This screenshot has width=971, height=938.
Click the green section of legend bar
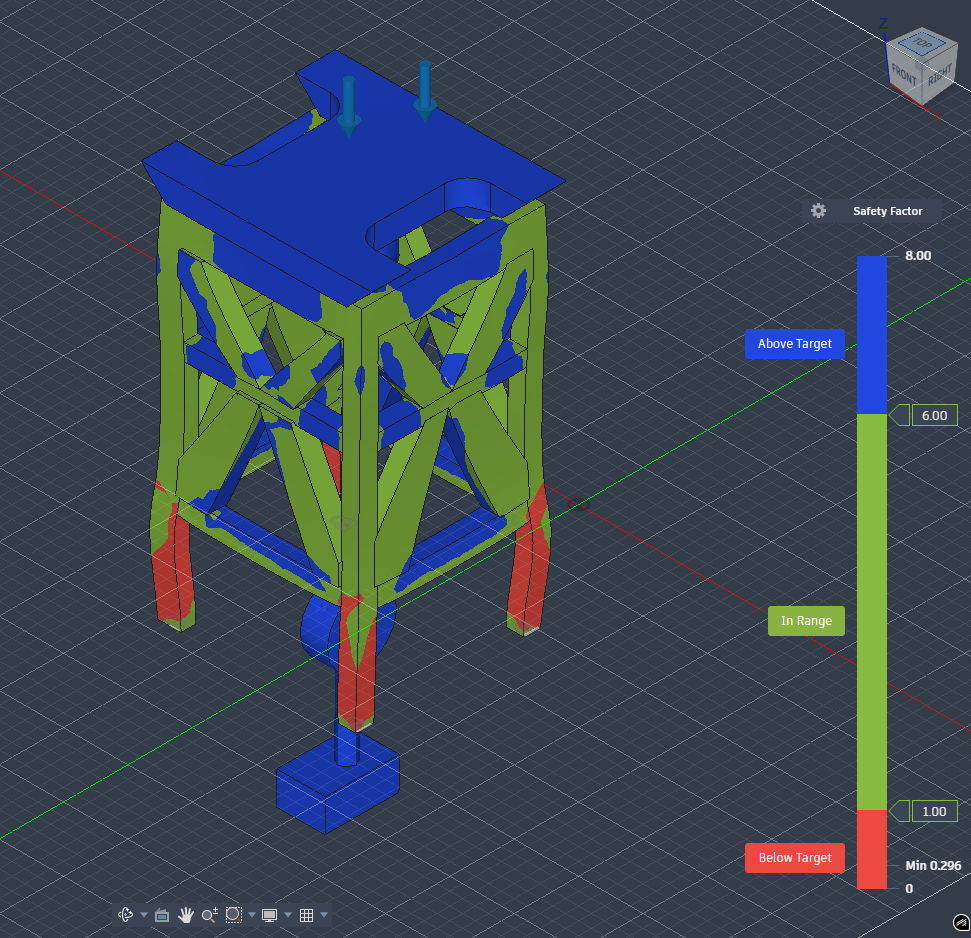point(872,612)
